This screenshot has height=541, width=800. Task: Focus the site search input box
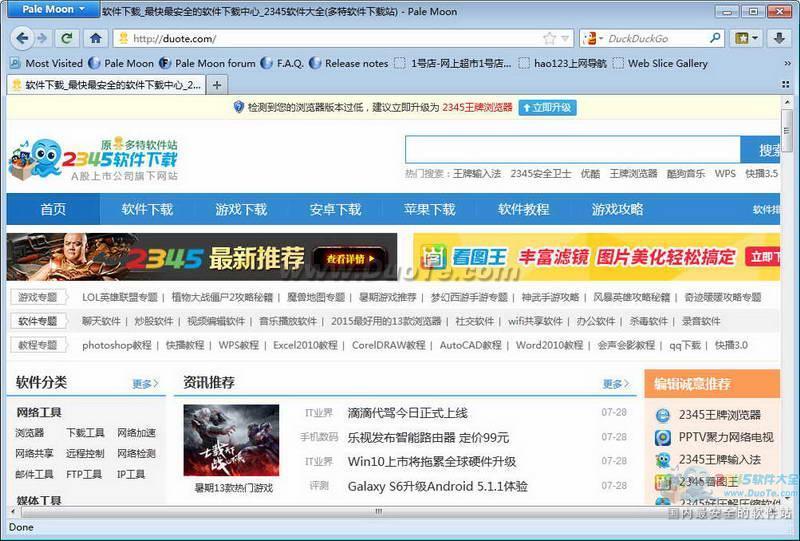(x=572, y=150)
